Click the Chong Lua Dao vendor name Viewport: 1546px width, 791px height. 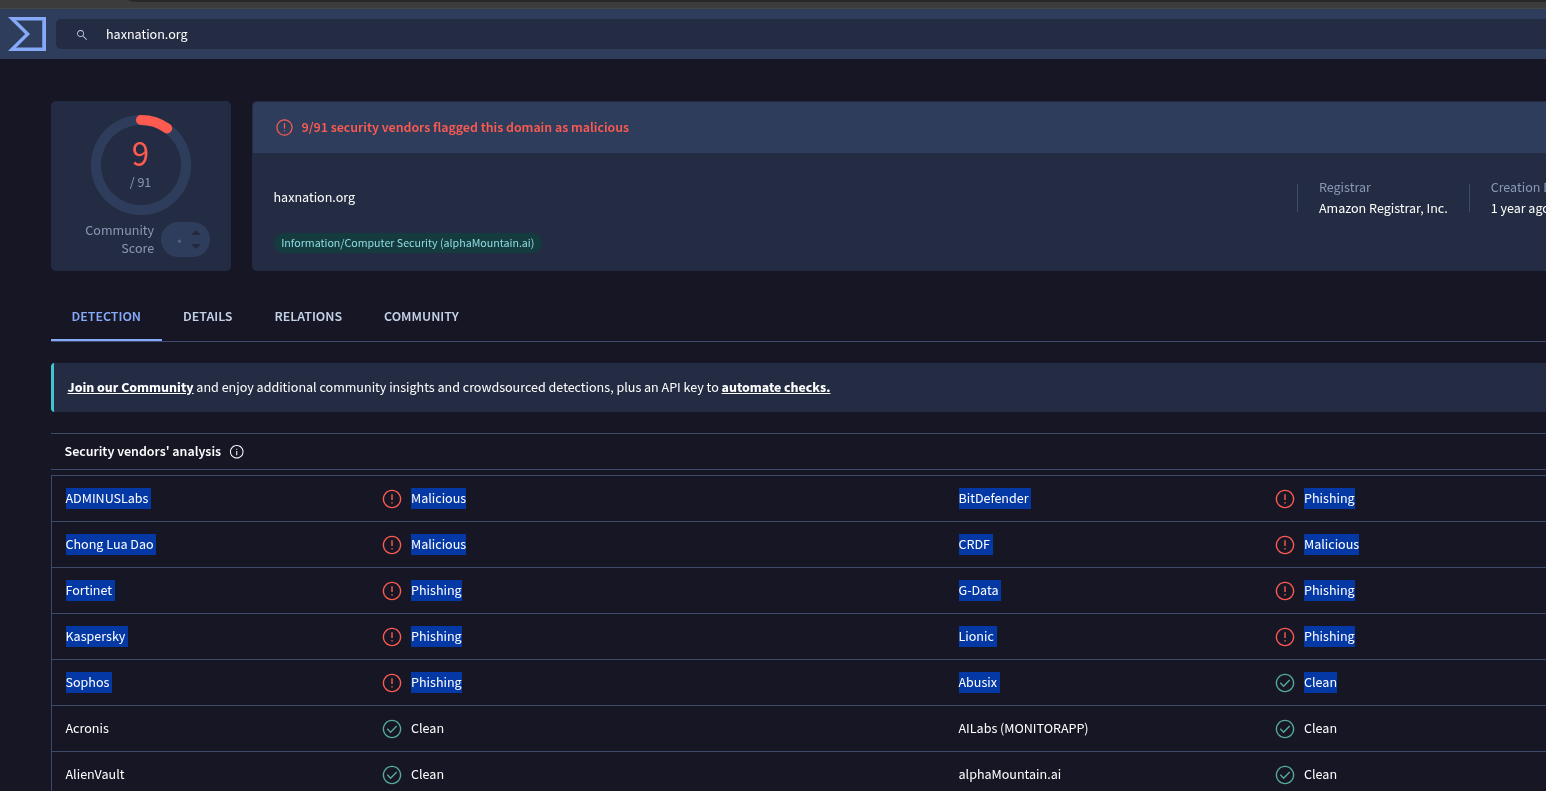click(x=110, y=544)
